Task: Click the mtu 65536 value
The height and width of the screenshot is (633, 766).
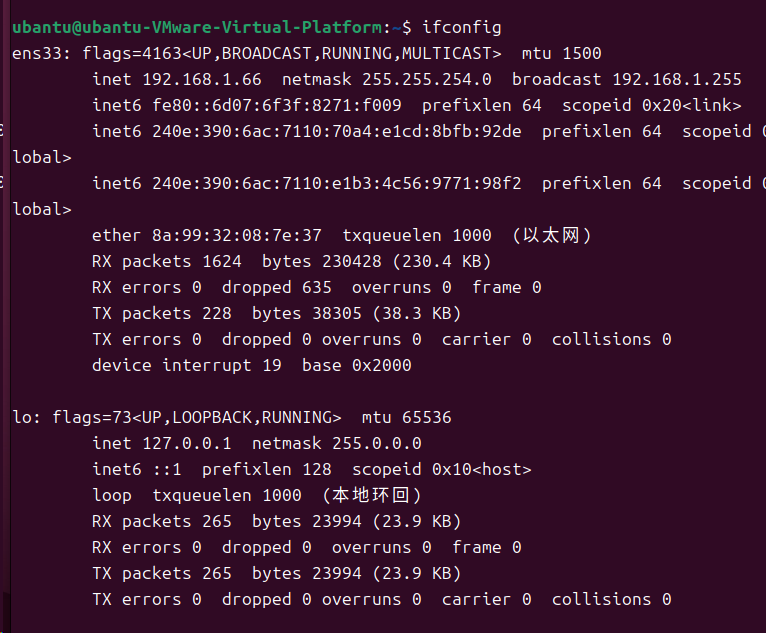Action: (x=406, y=417)
